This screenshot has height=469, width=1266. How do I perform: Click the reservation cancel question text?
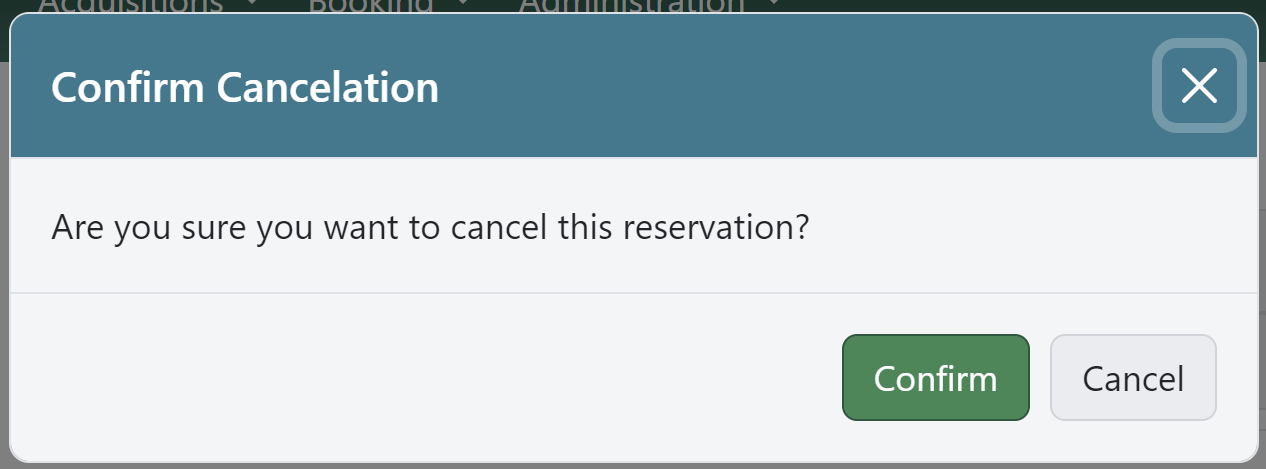tap(429, 228)
